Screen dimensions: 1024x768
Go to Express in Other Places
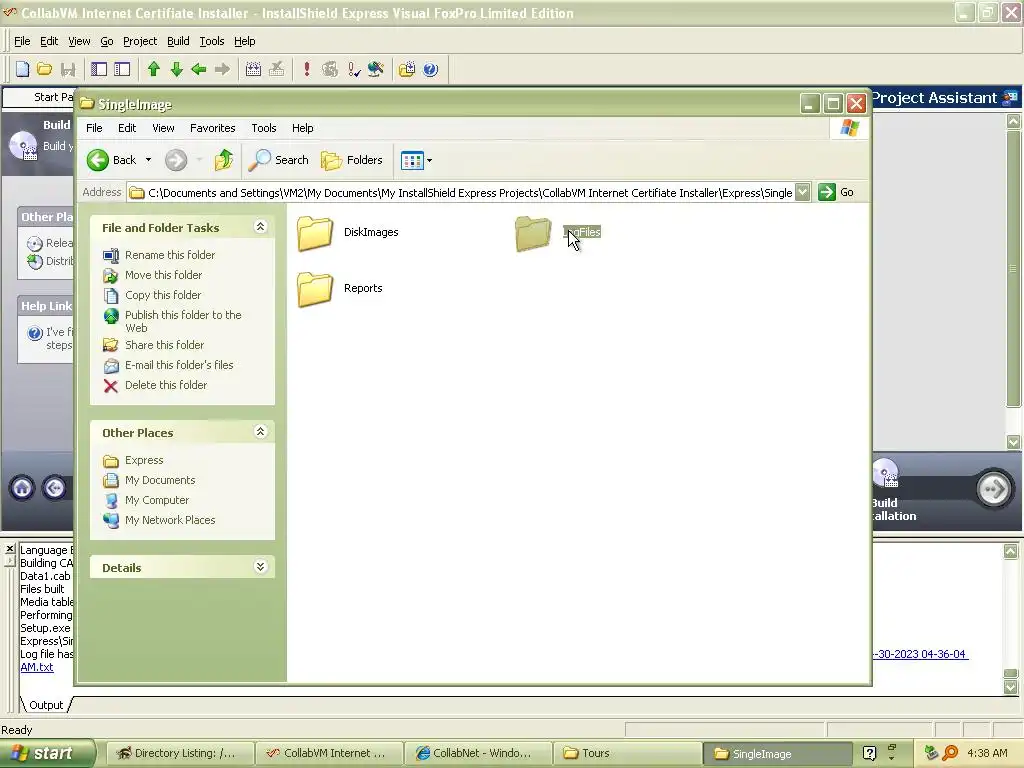144,460
